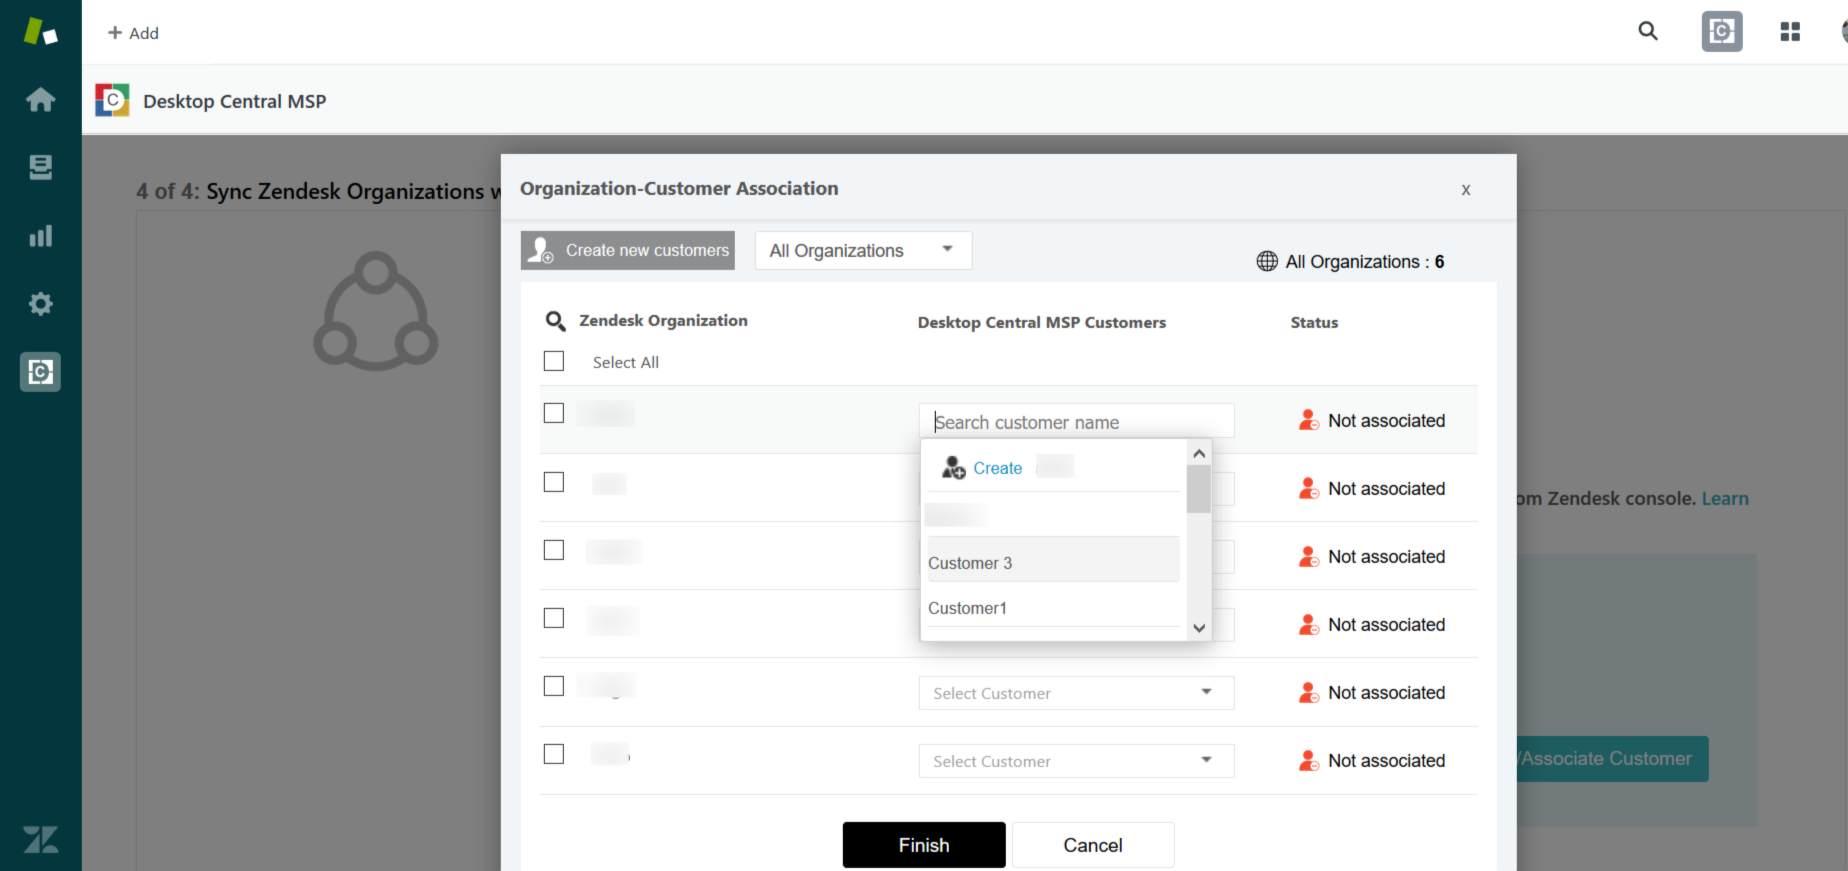This screenshot has height=871, width=1848.
Task: Open the last row Select Customer dropdown
Action: point(1075,761)
